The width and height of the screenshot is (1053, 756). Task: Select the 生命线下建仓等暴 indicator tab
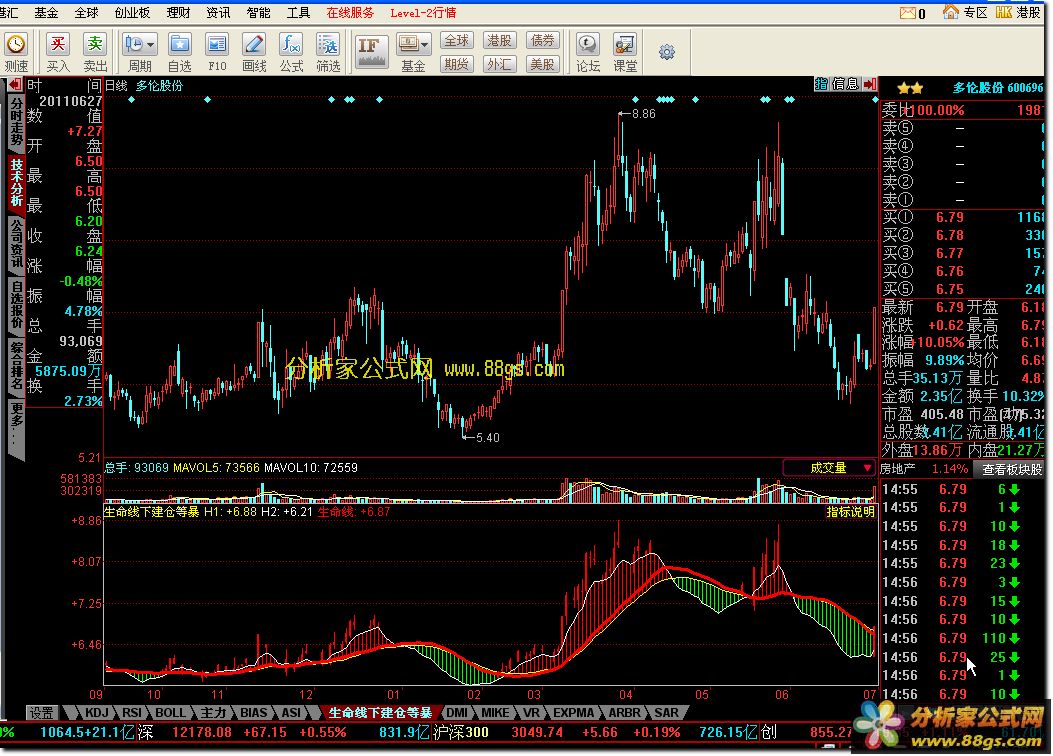380,712
